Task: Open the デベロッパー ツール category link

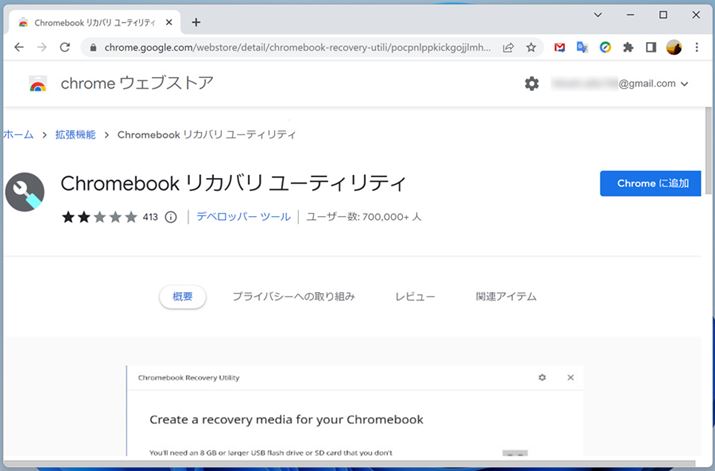Action: click(244, 217)
